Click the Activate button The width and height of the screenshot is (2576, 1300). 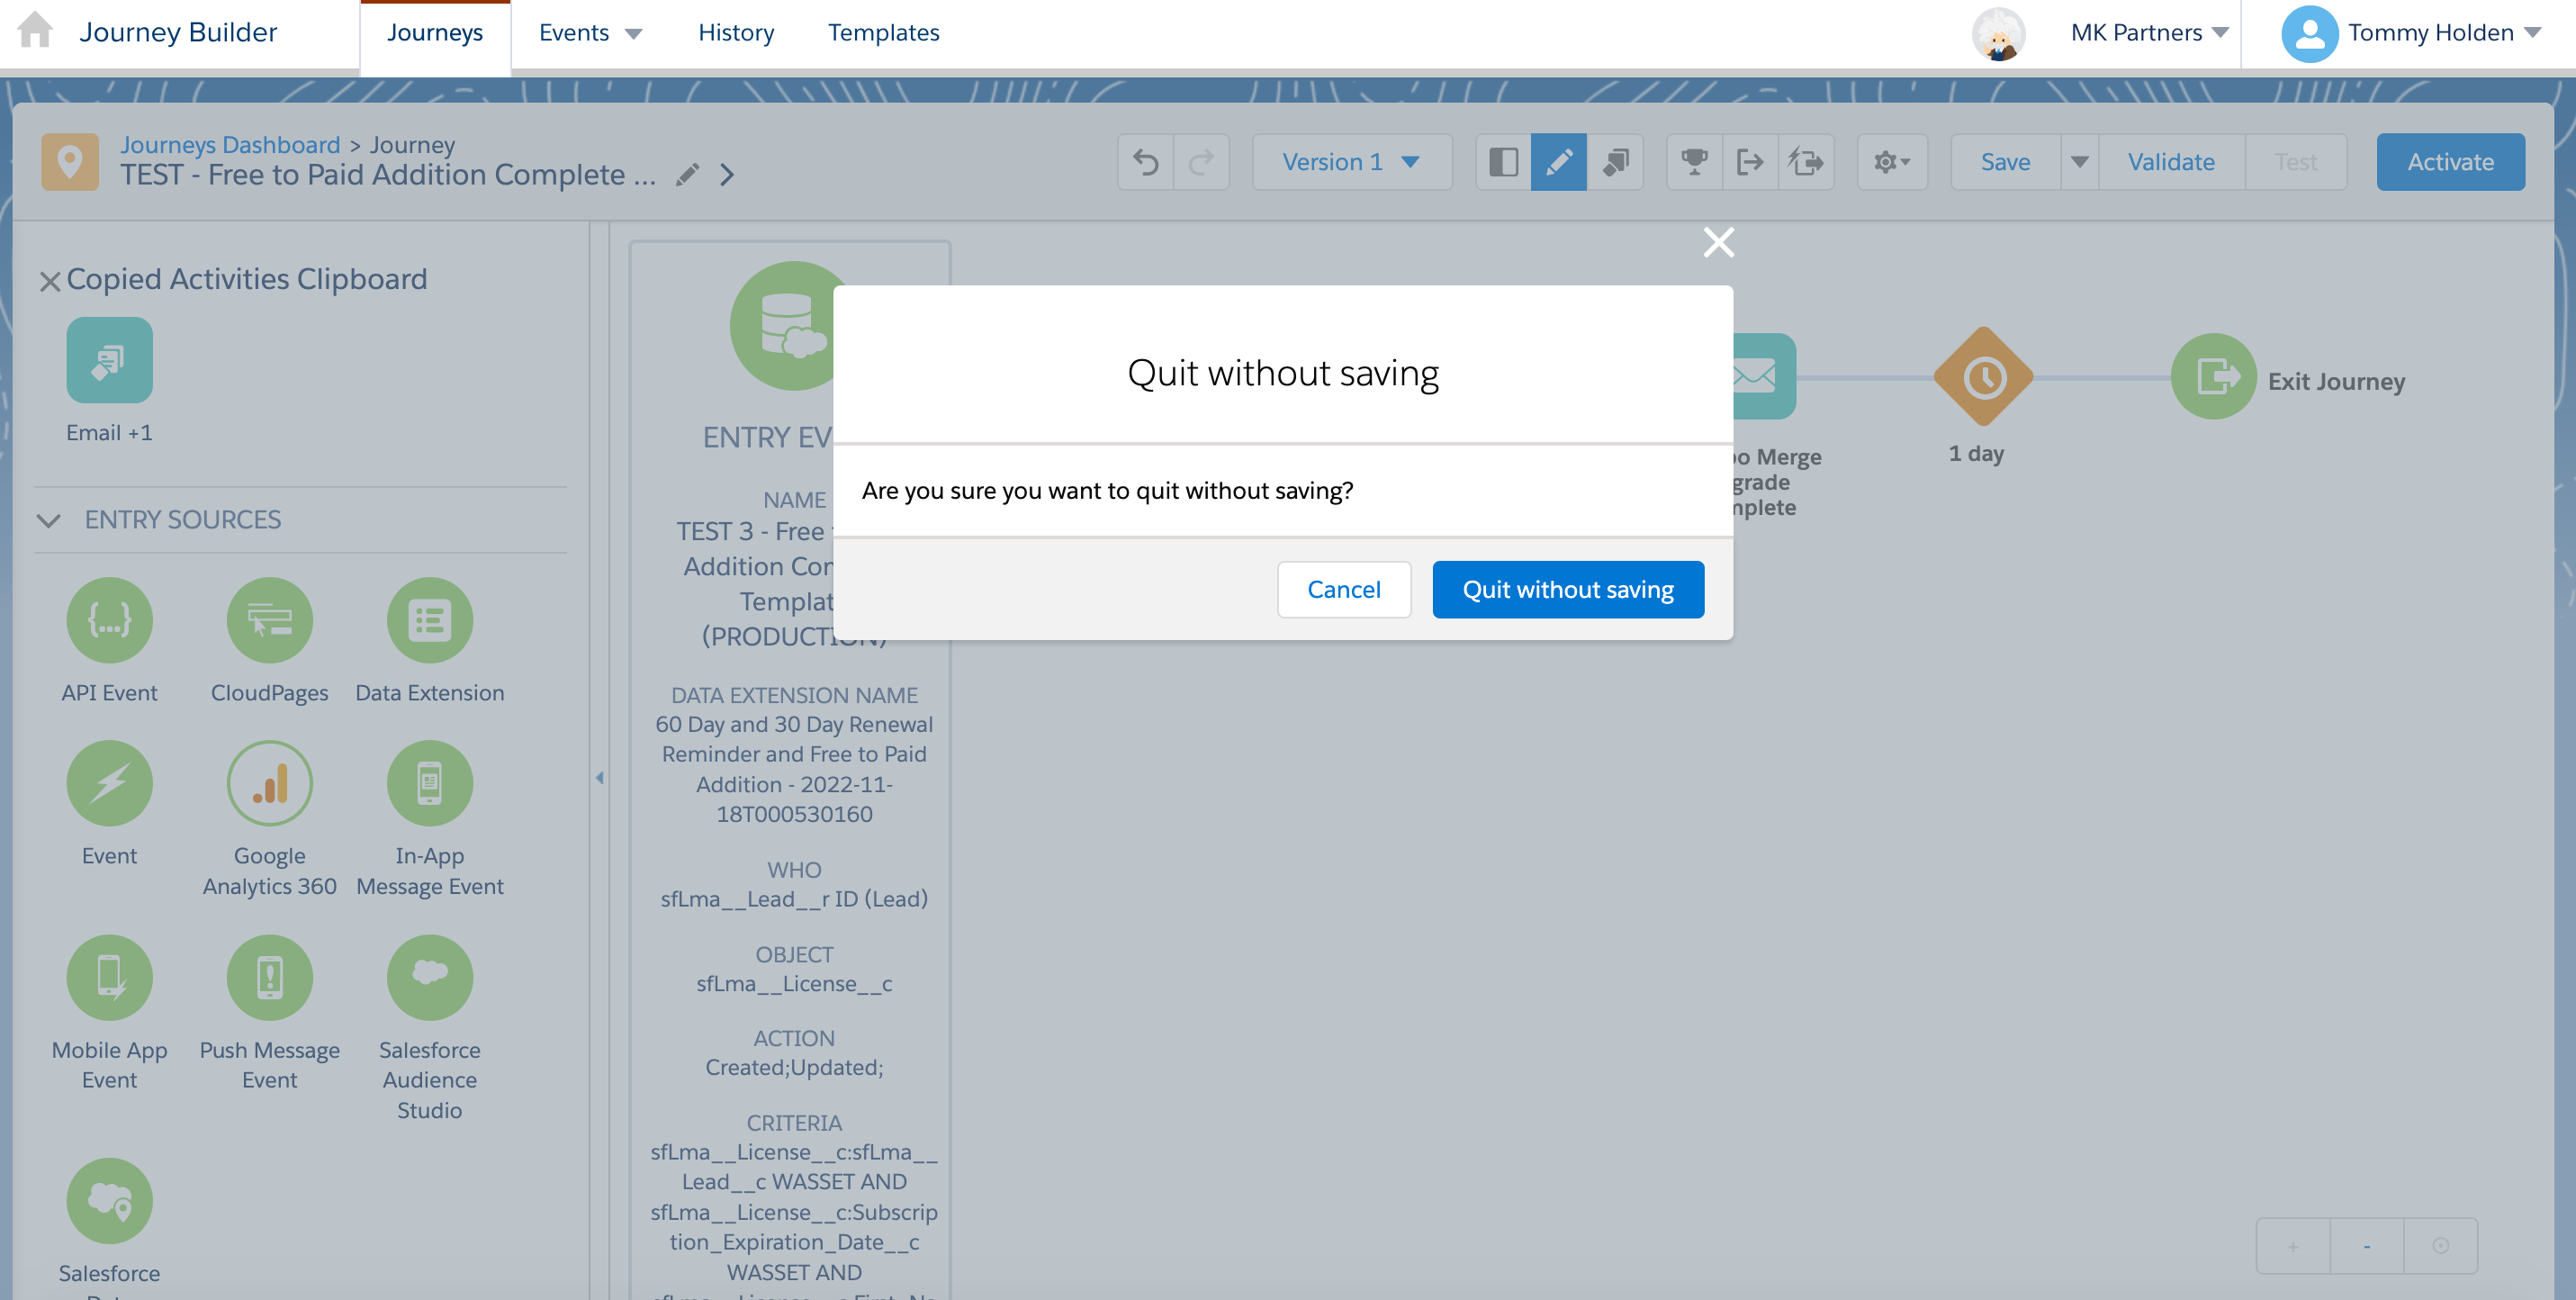2450,162
